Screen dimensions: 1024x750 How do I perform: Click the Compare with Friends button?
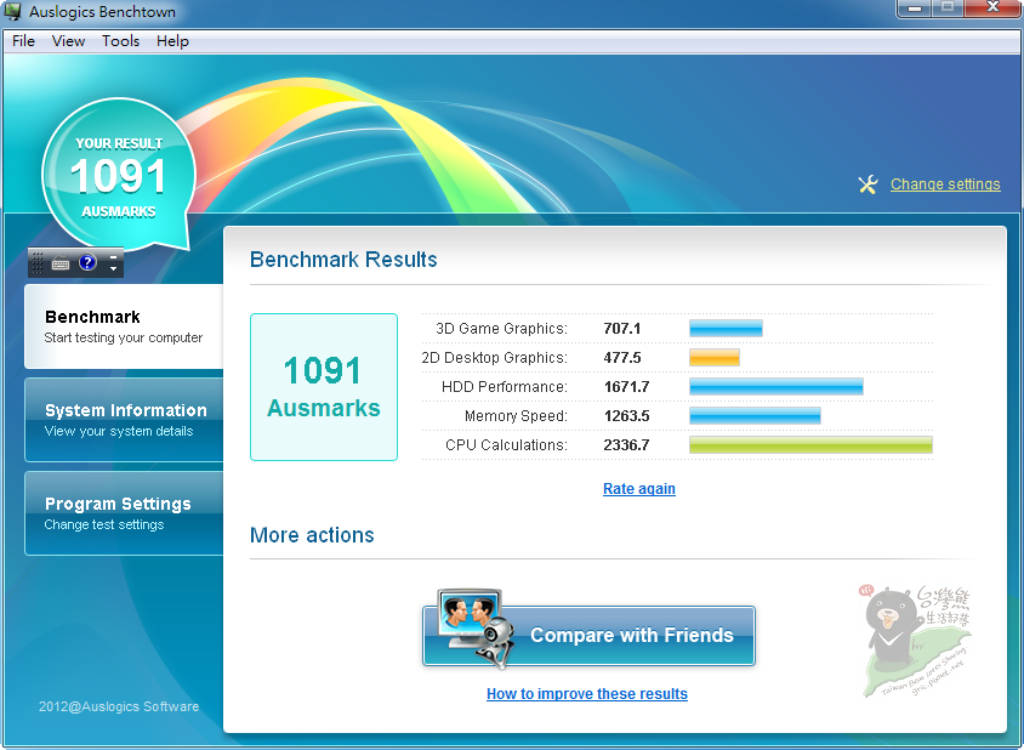(x=589, y=635)
